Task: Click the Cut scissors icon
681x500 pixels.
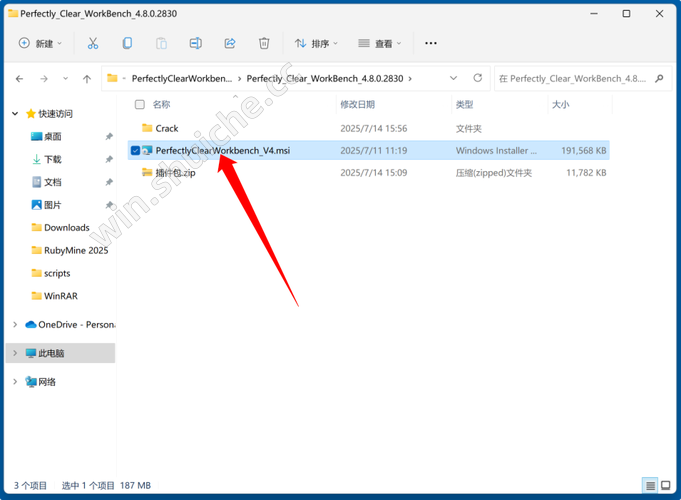Action: point(93,43)
